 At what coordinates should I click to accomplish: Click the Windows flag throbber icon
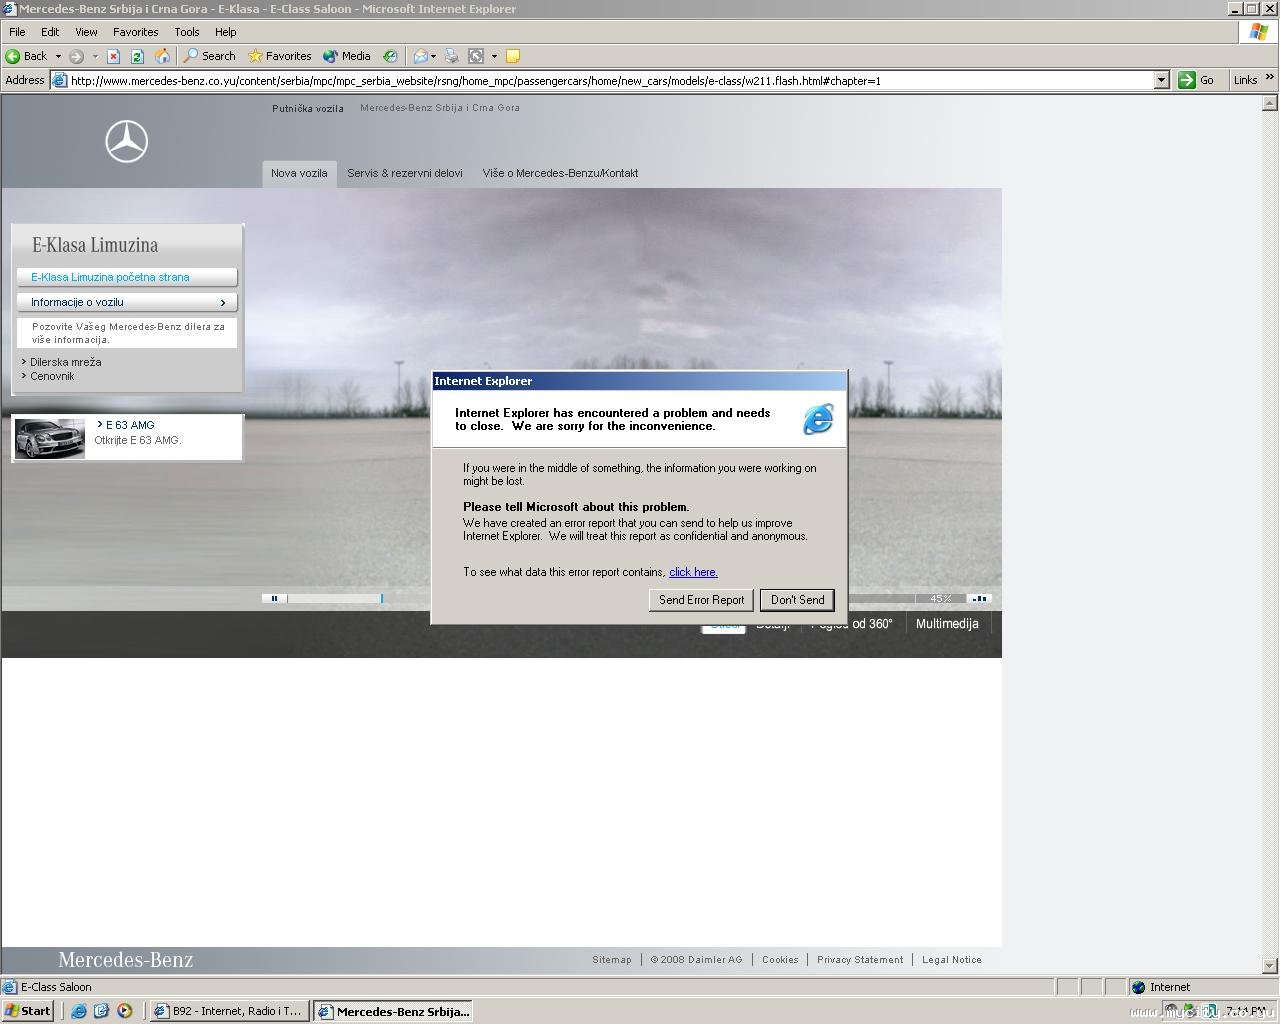pyautogui.click(x=1259, y=32)
